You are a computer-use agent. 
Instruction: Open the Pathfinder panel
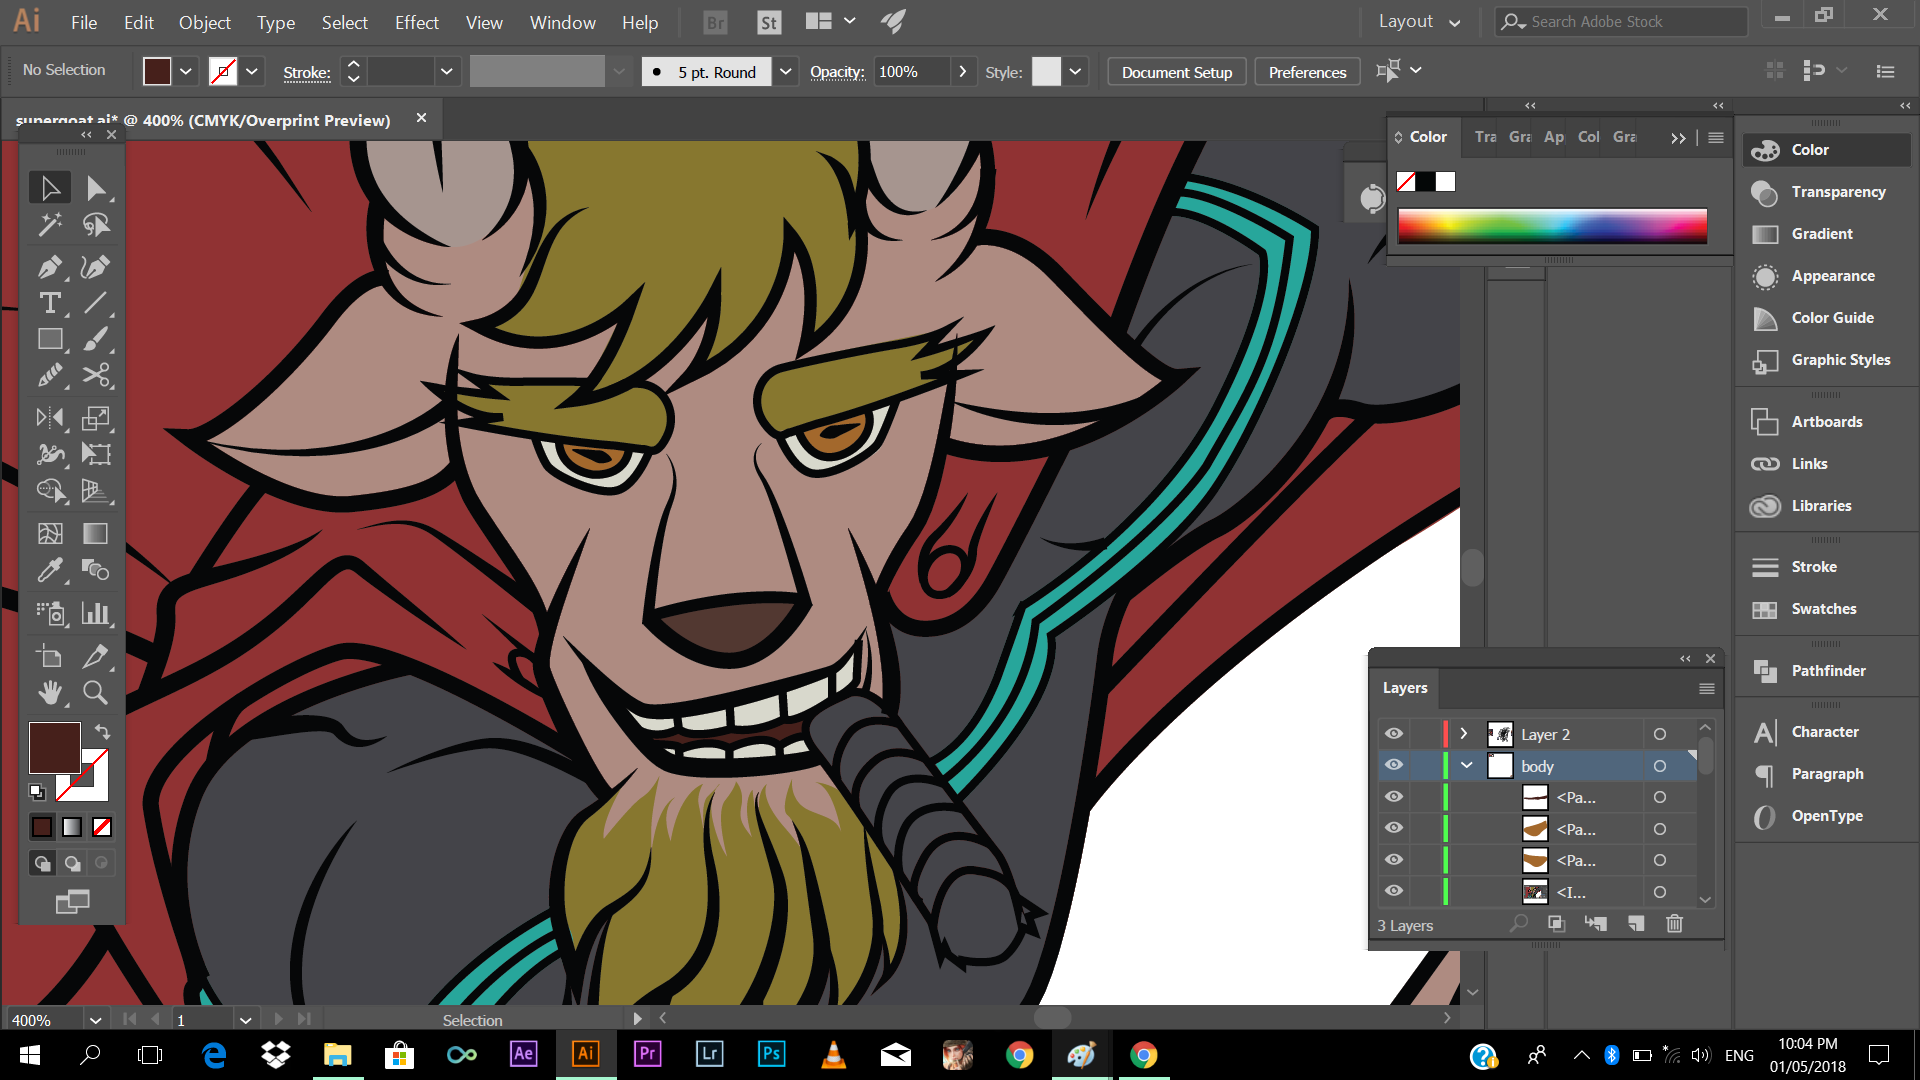(1827, 671)
